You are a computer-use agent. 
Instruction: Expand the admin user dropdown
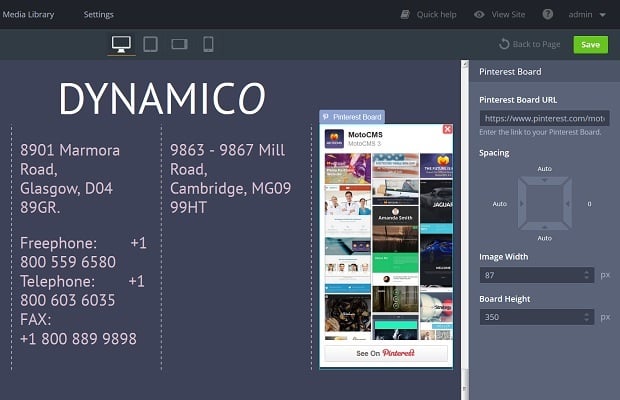click(x=588, y=15)
